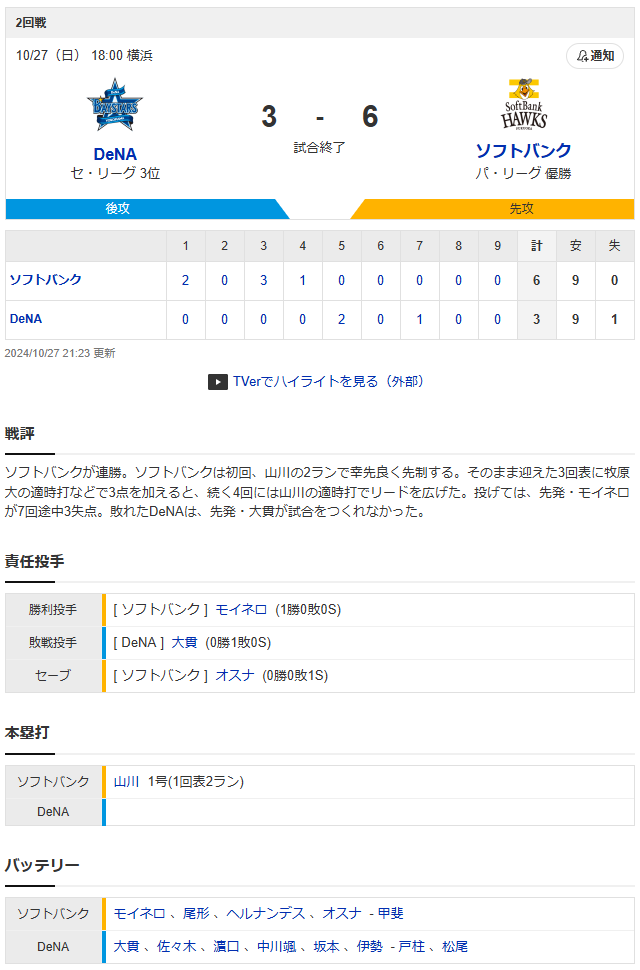Click the 2024/10/27 21:23 更新 timestamp

pos(60,353)
